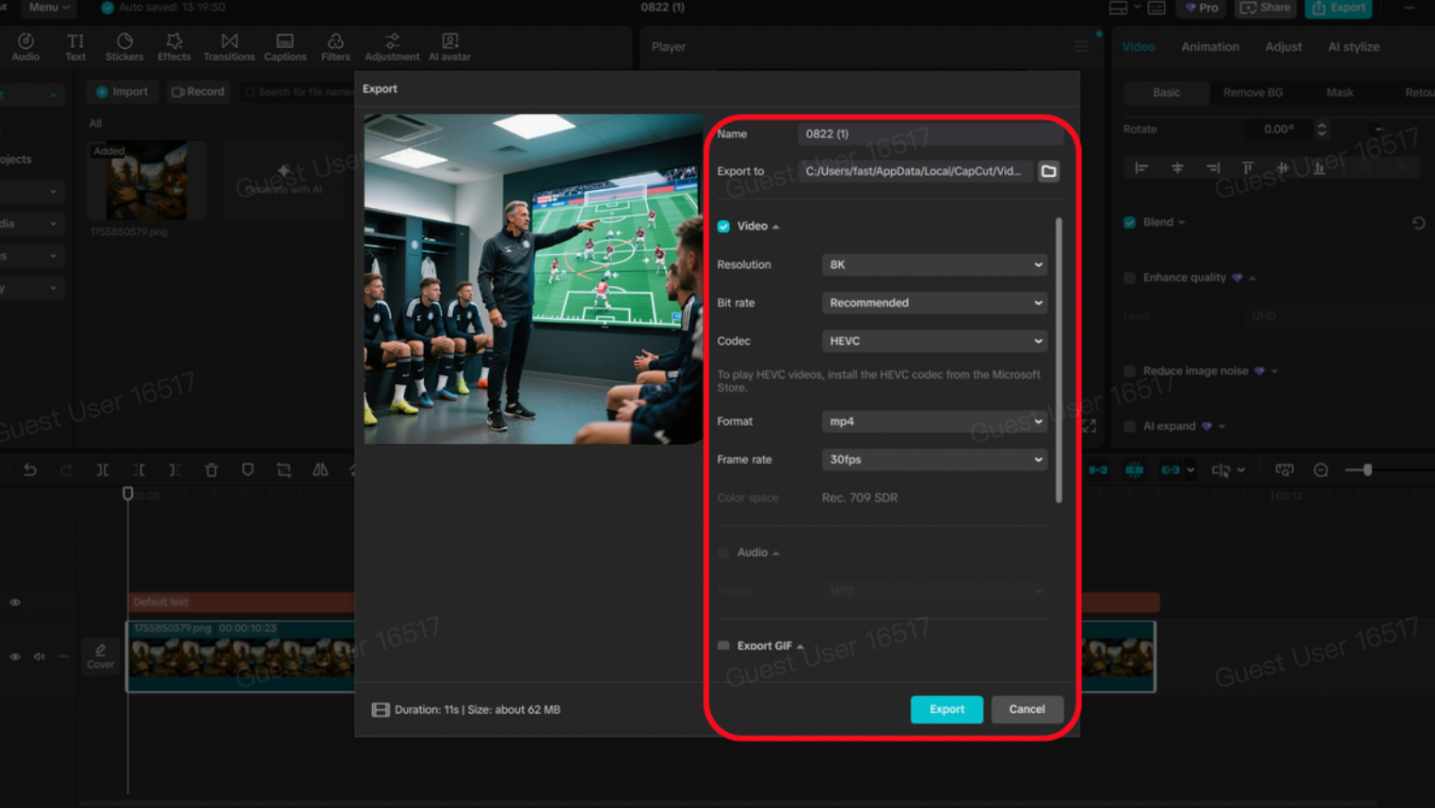Screen dimensions: 1435x809
Task: Open the AI avatar tool
Action: 449,46
